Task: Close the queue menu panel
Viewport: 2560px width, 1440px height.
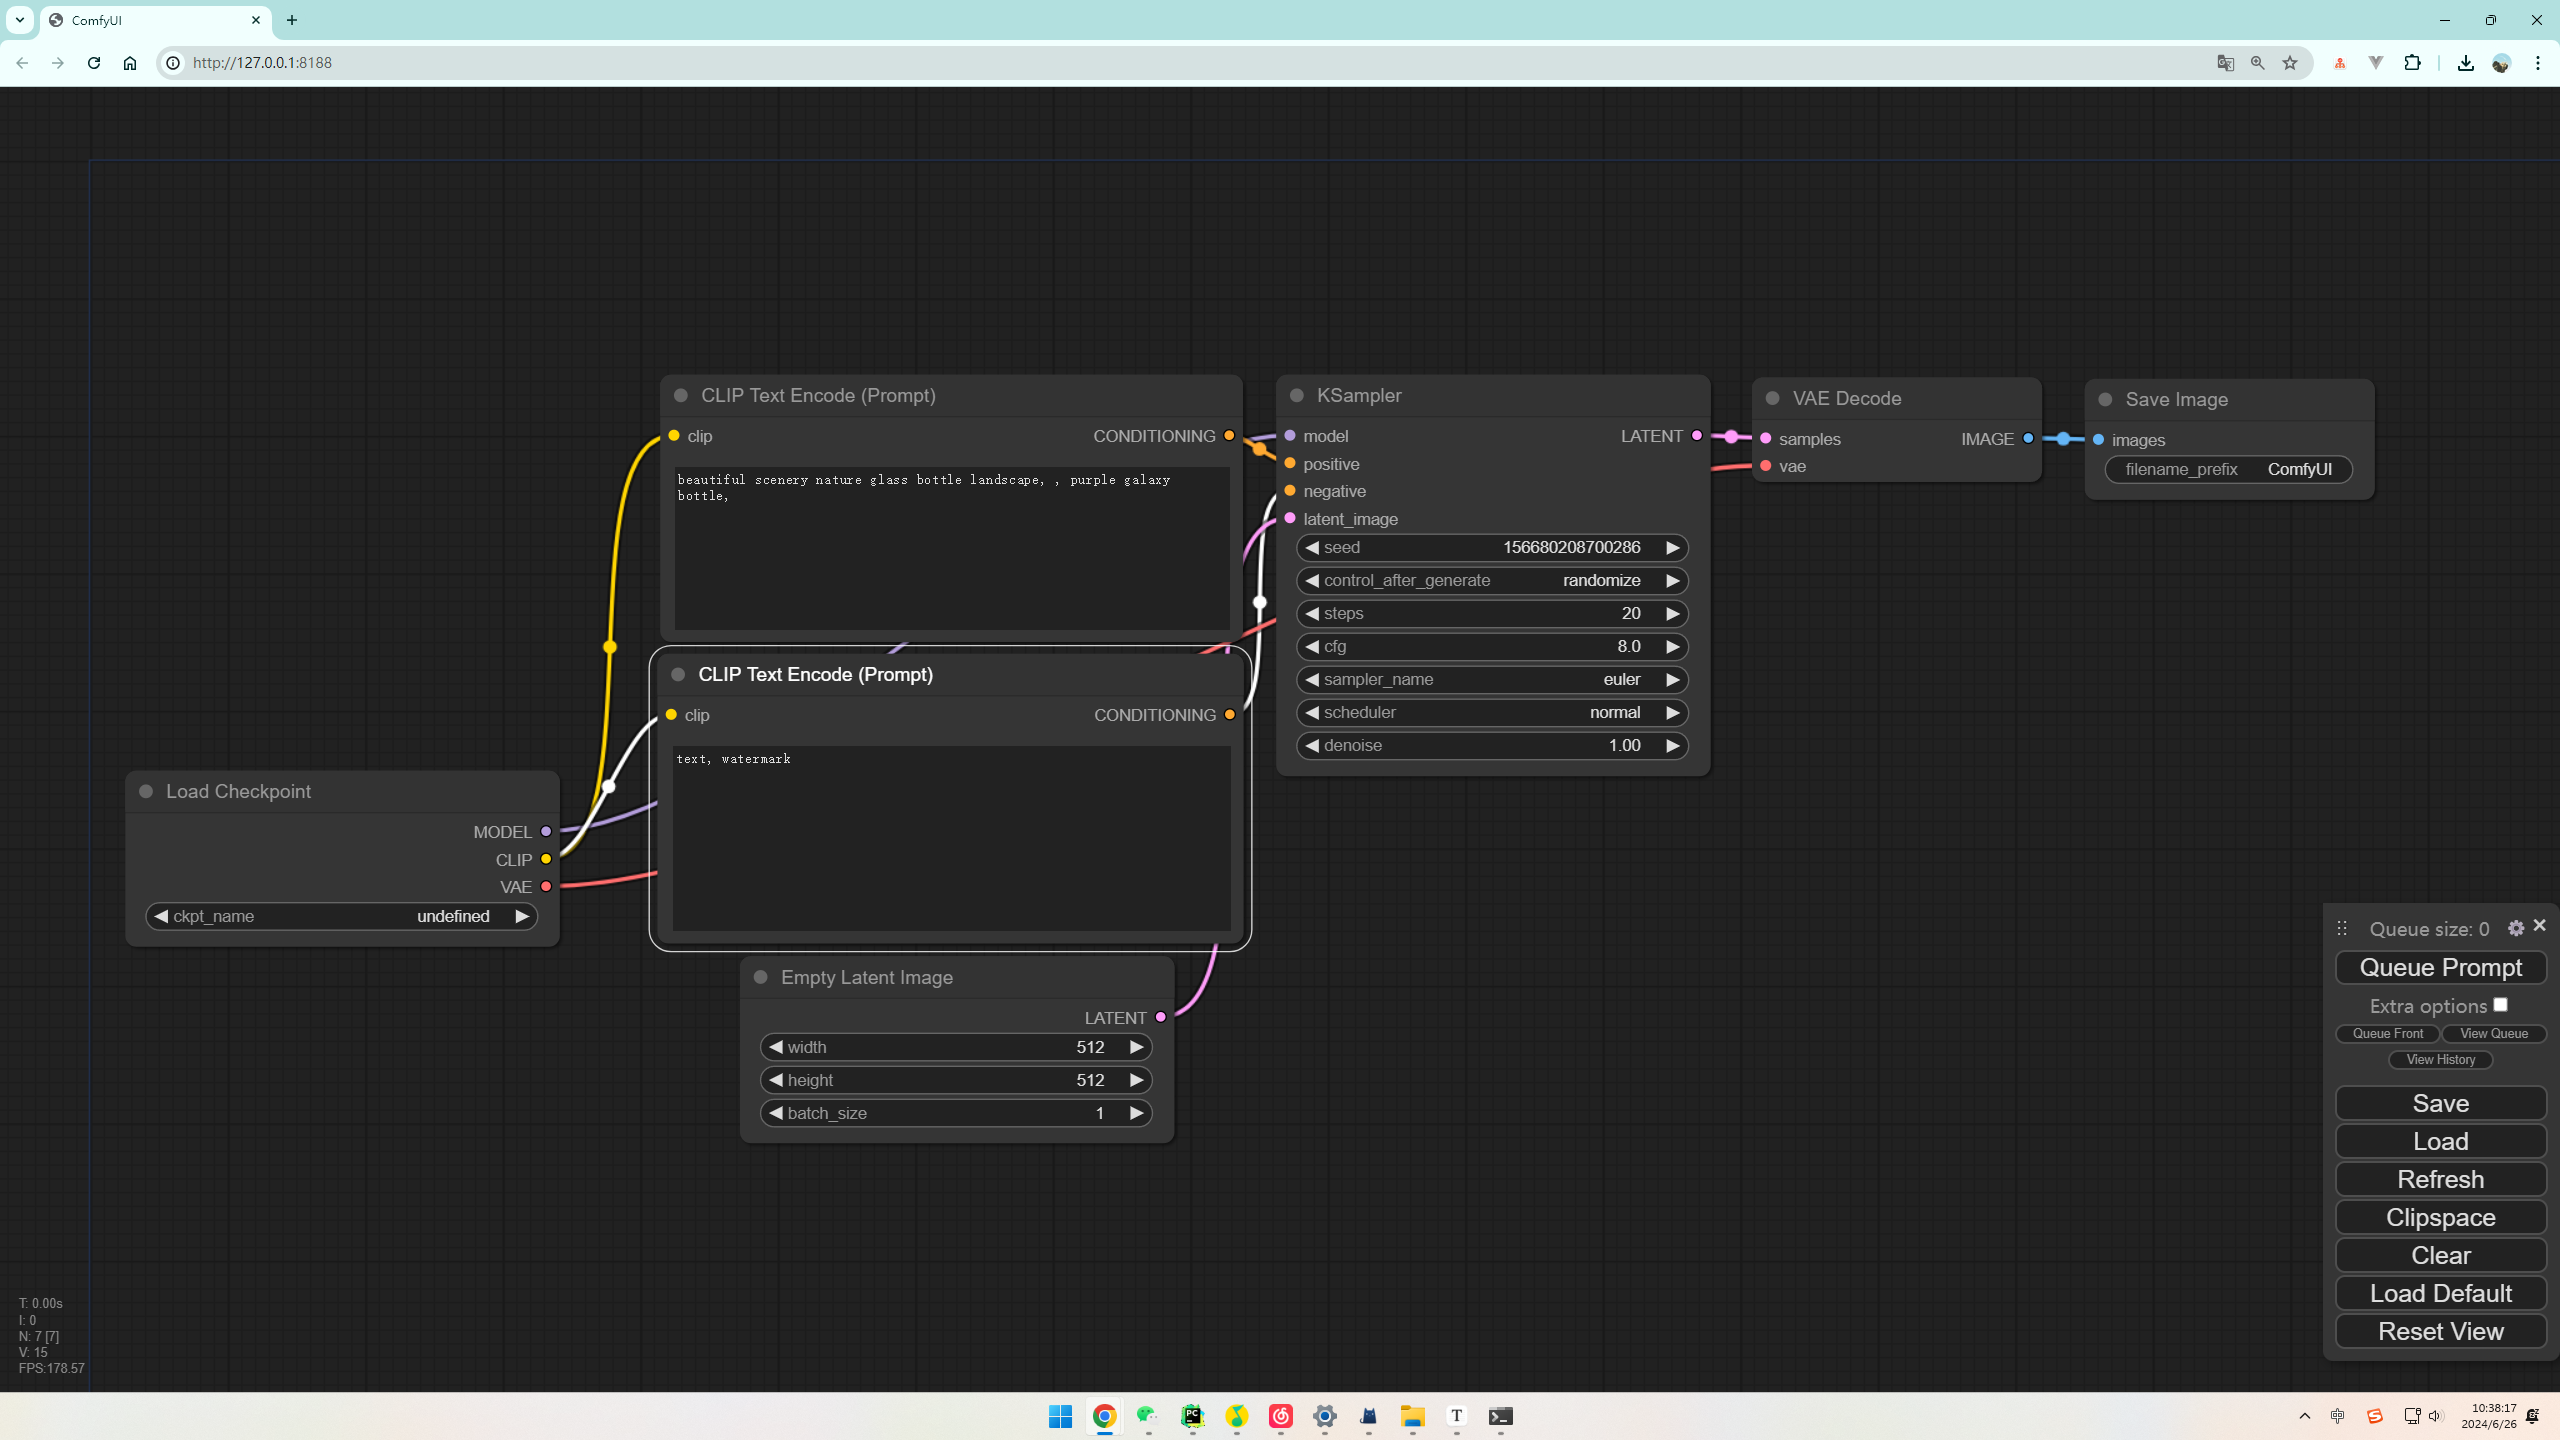Action: tap(2540, 926)
